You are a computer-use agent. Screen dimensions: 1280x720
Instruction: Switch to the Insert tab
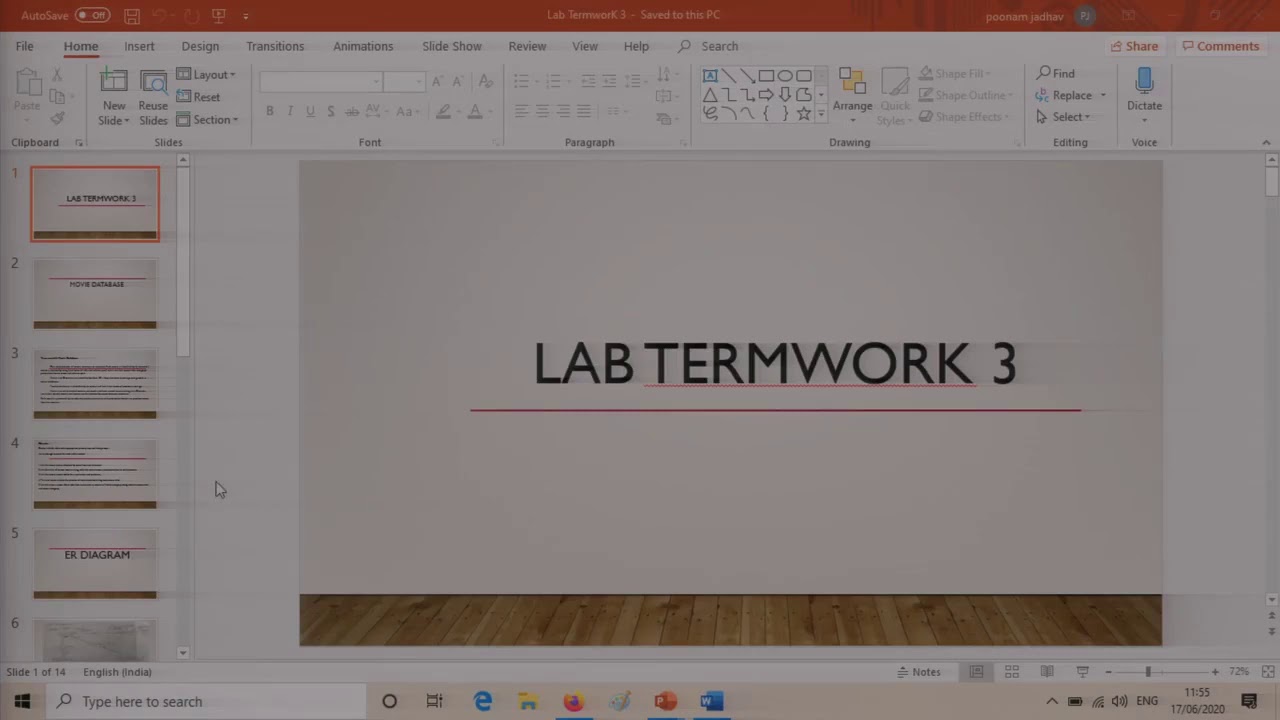[139, 46]
